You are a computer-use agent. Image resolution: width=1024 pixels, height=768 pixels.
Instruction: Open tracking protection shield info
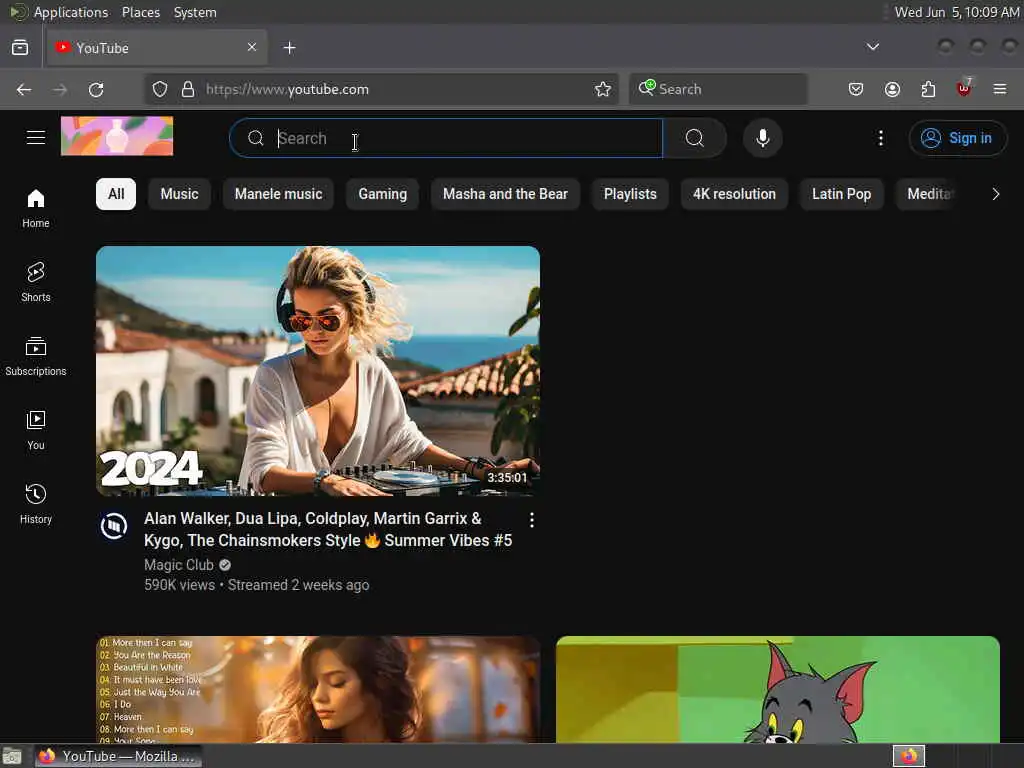tap(159, 89)
